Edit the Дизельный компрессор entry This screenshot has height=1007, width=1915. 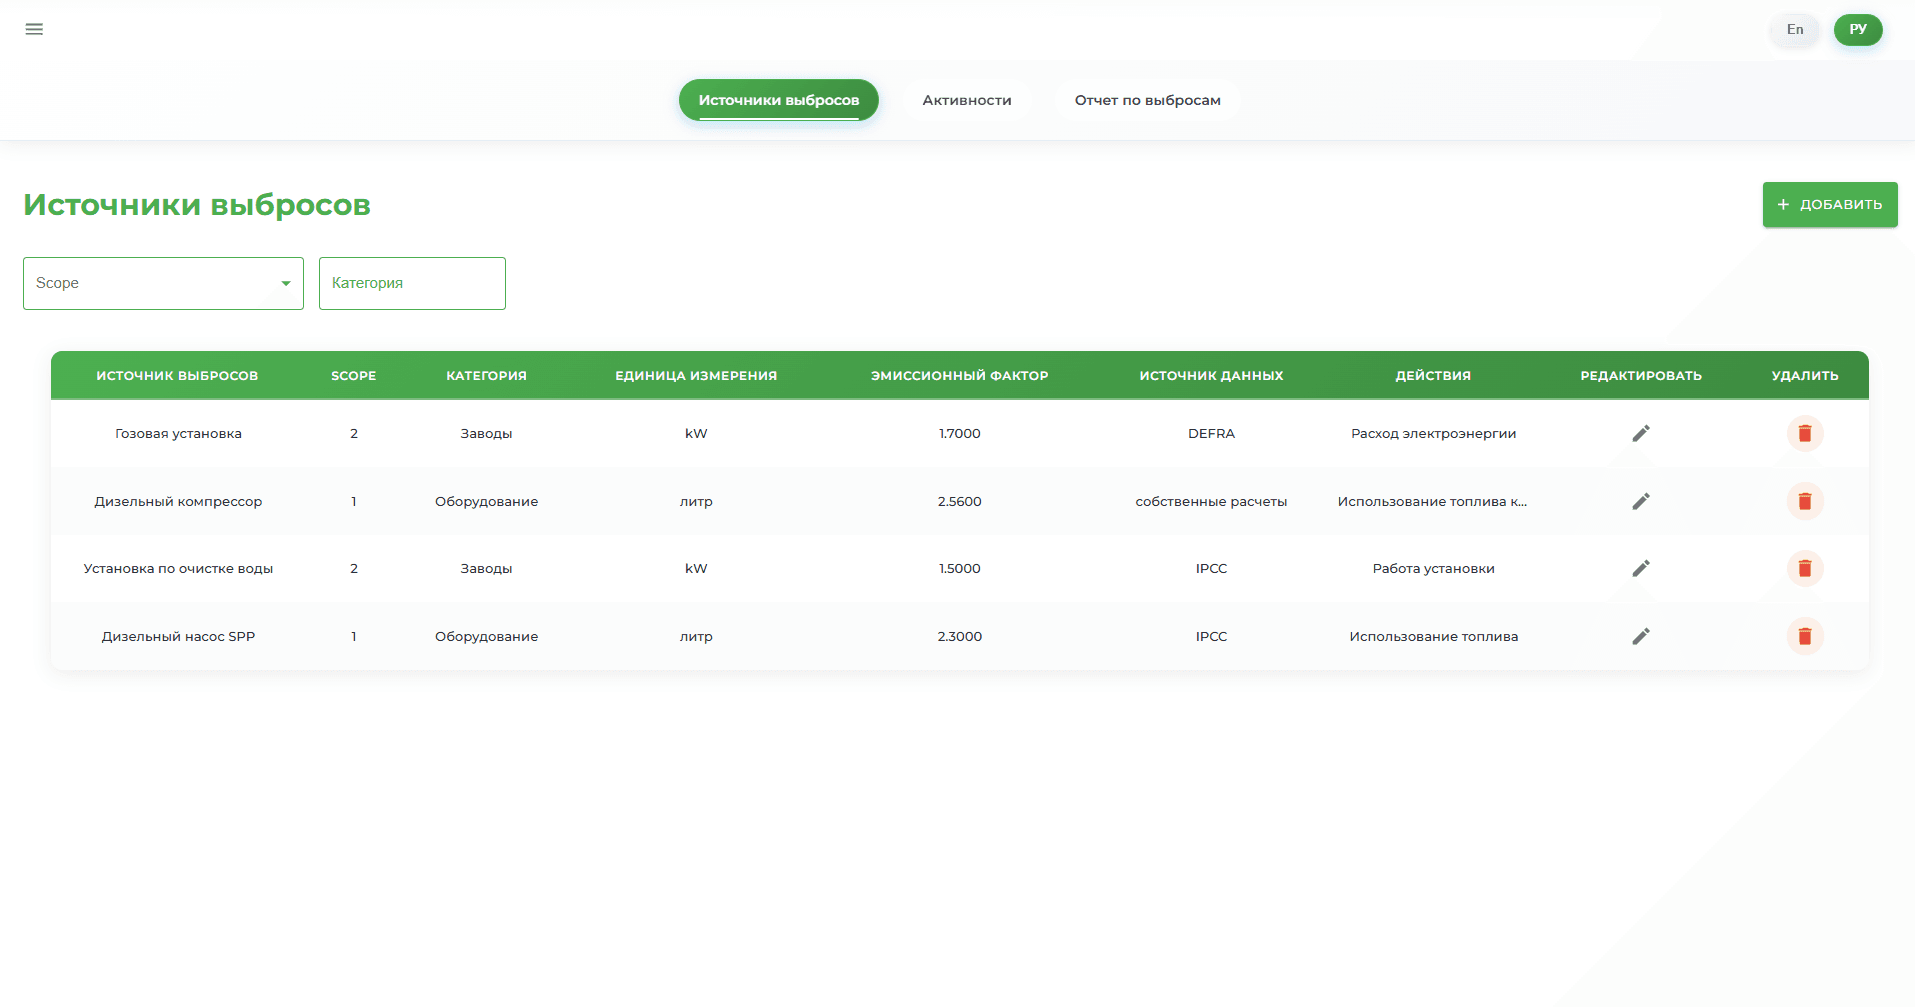tap(1640, 501)
